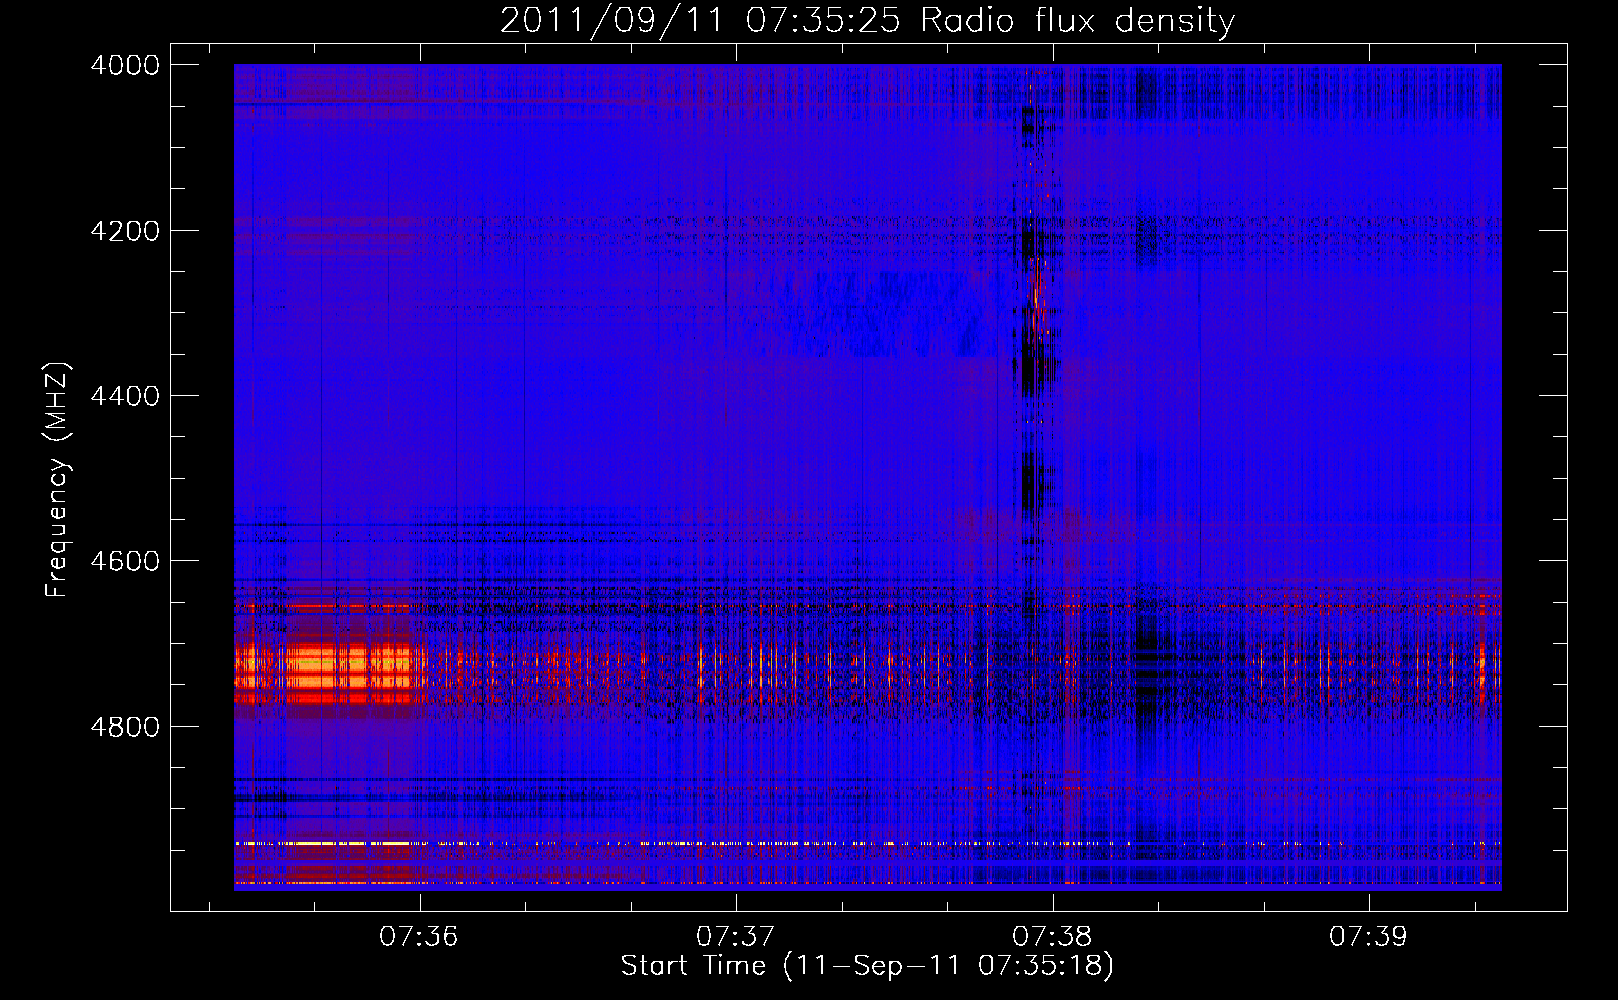This screenshot has height=1000, width=1618.
Task: Click the red spike burst near 4300 MHz
Action: tap(1036, 300)
